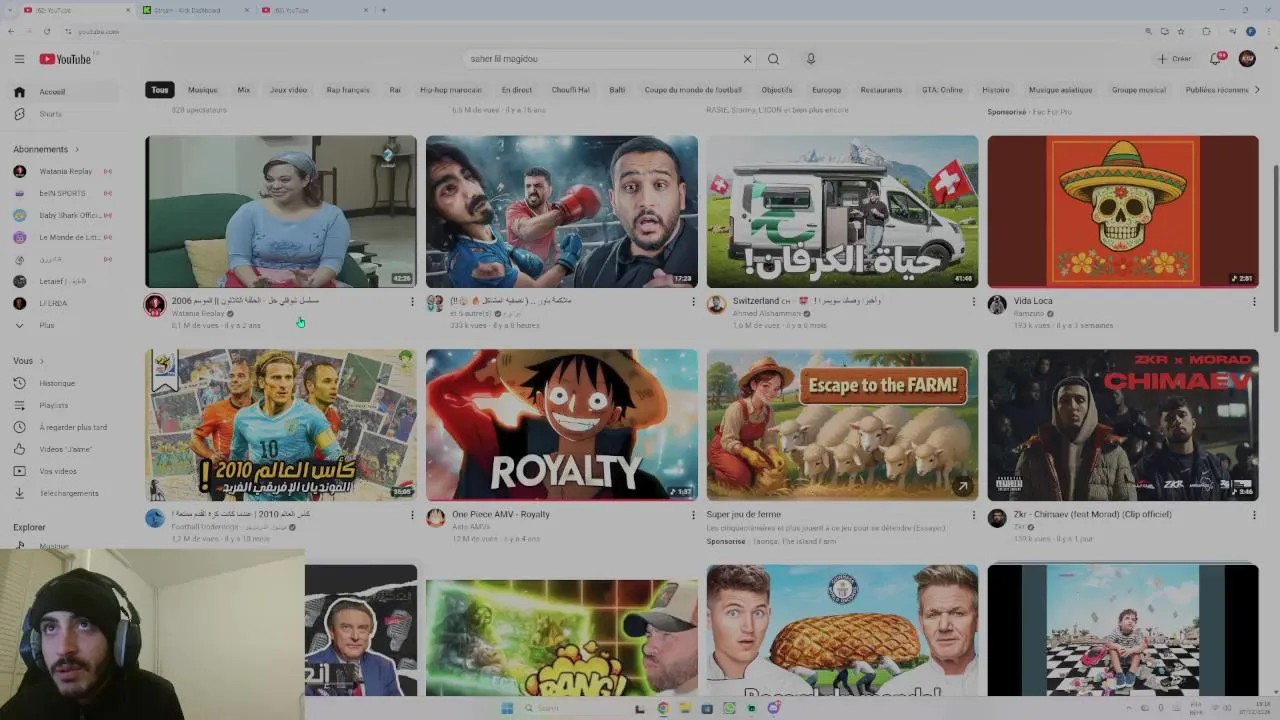Viewport: 1280px width, 720px height.
Task: Open Vidéos "J'aime" in the sidebar
Action: (65, 449)
